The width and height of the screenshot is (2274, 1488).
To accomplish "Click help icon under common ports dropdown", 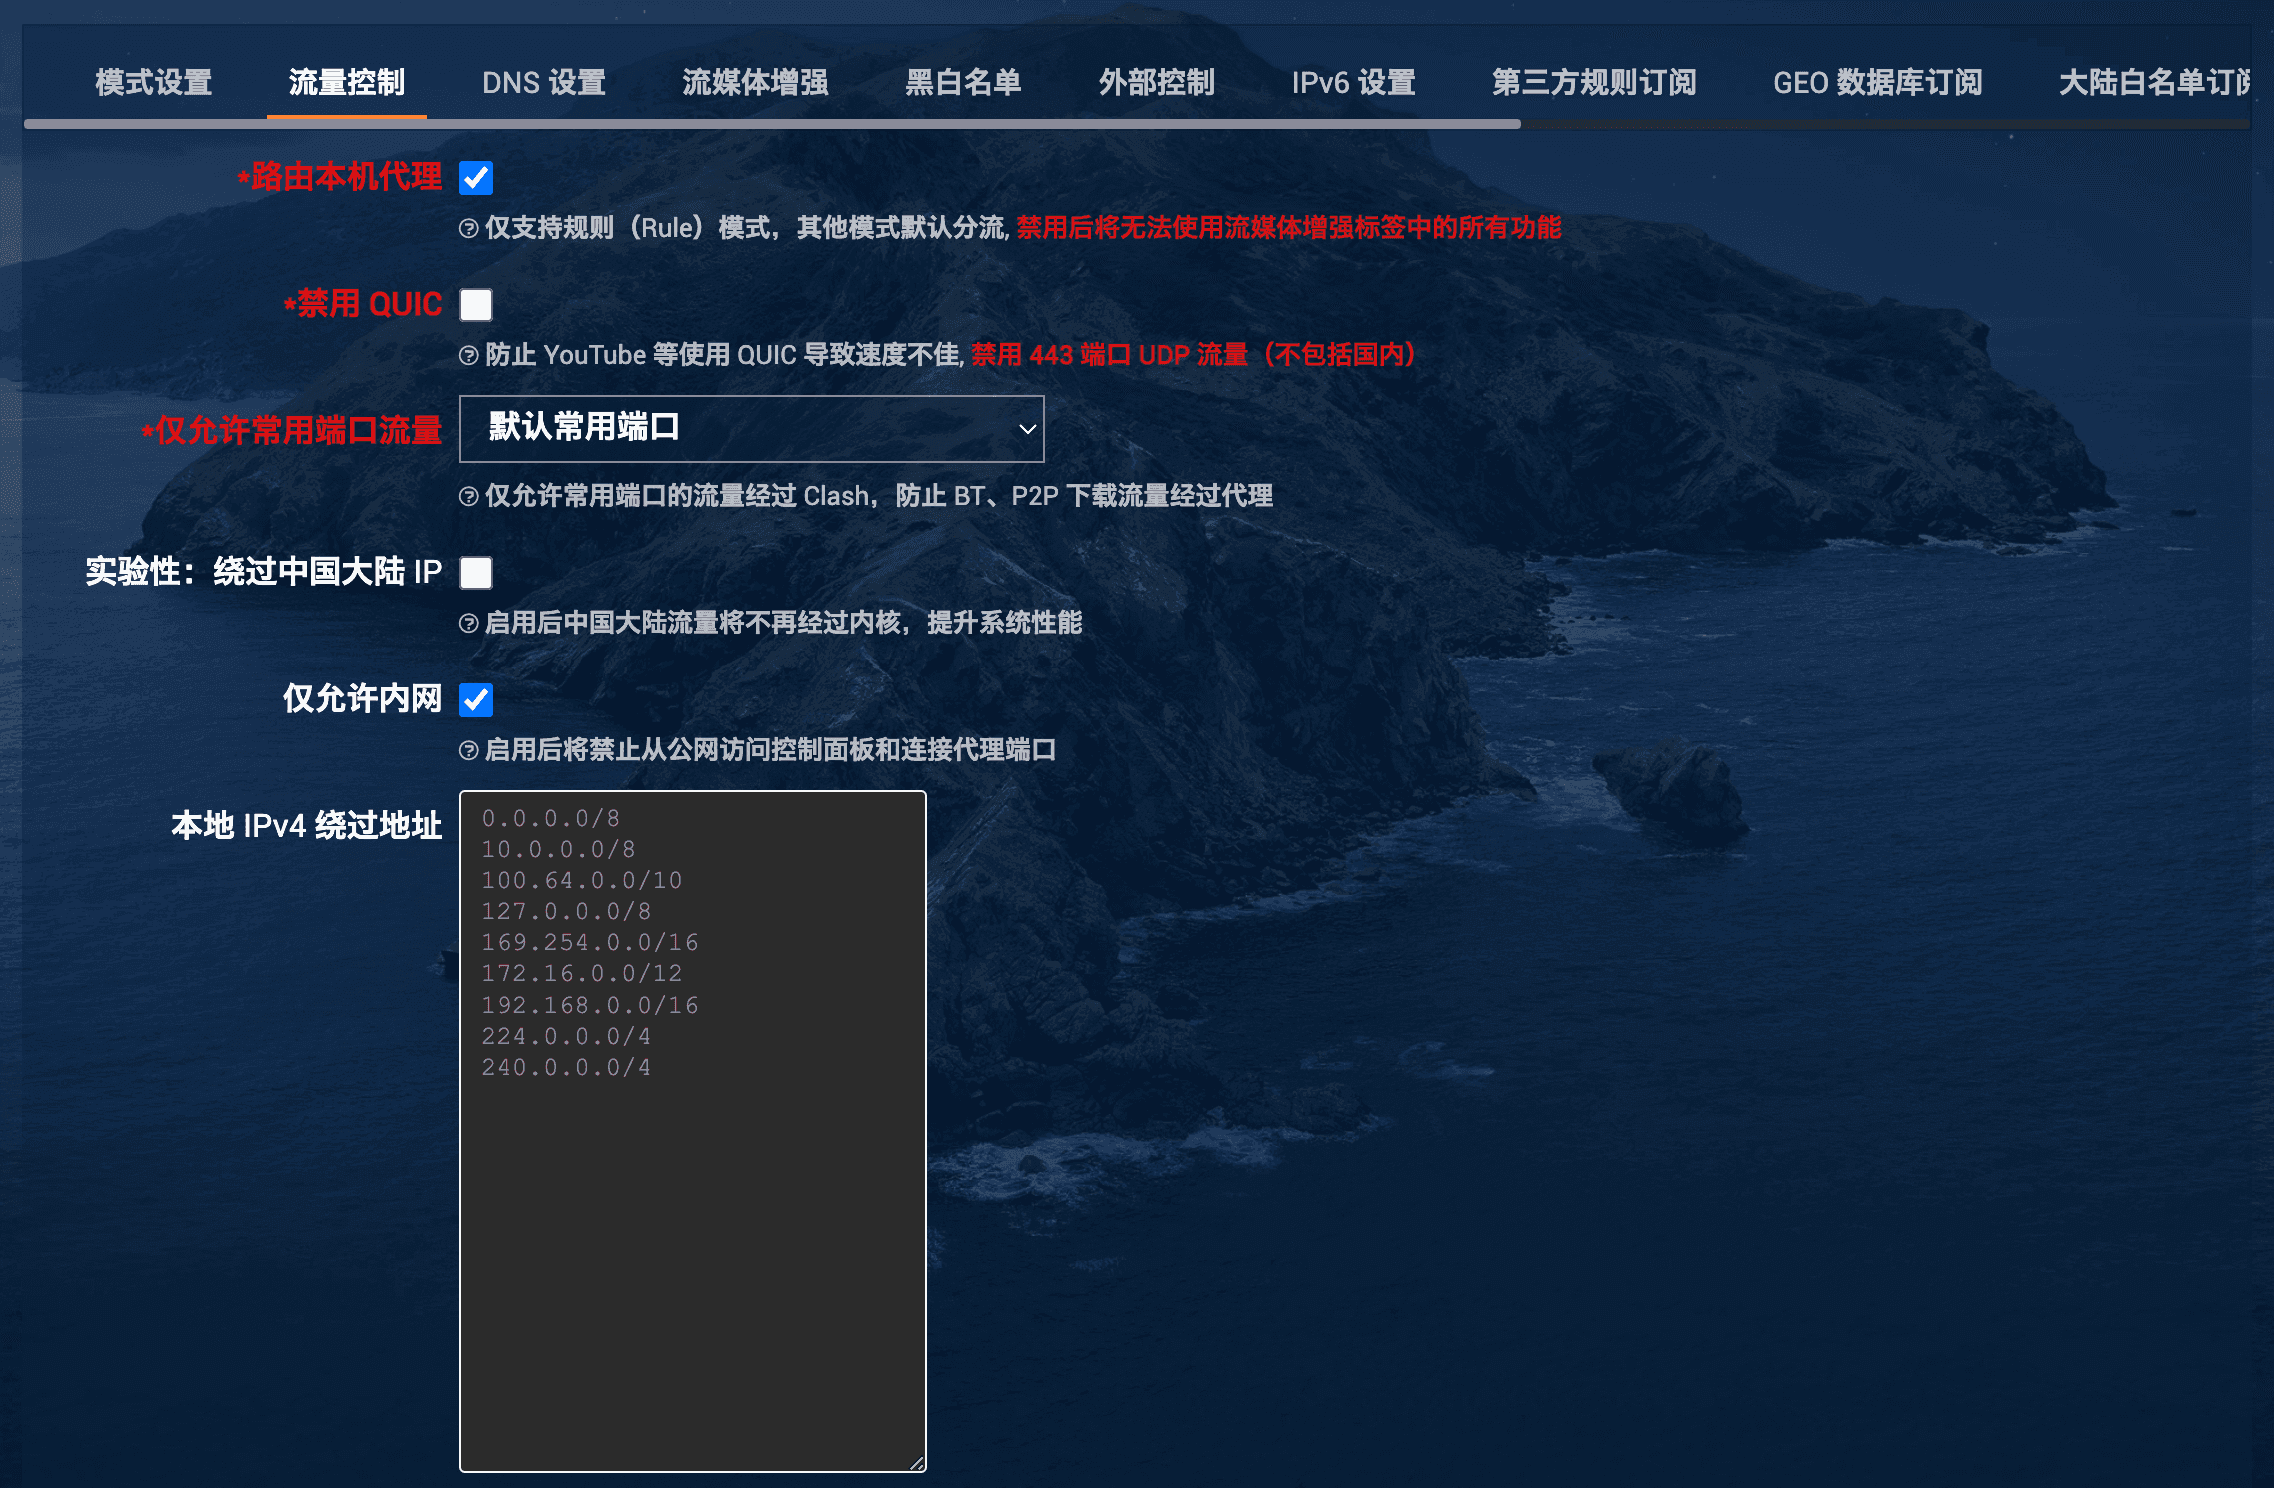I will pos(468,497).
